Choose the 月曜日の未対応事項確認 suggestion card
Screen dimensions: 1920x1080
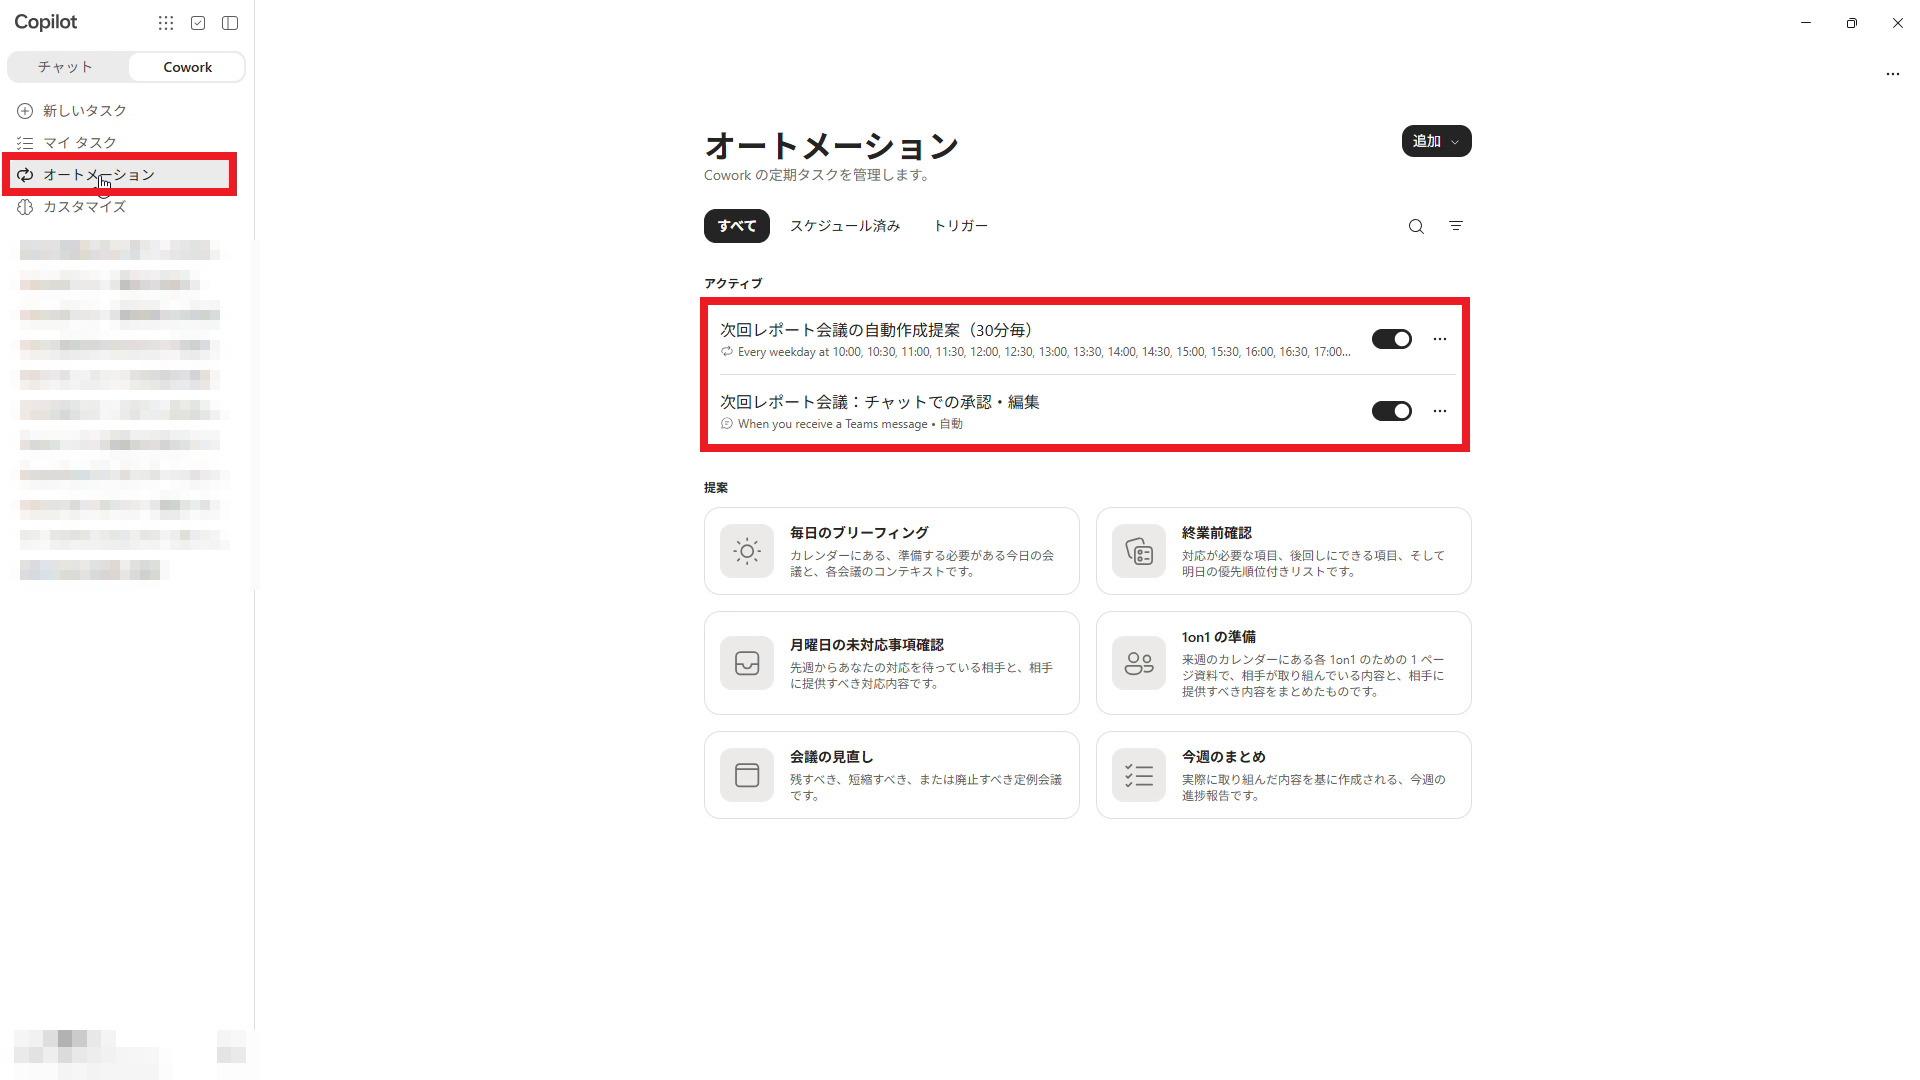[x=891, y=663]
